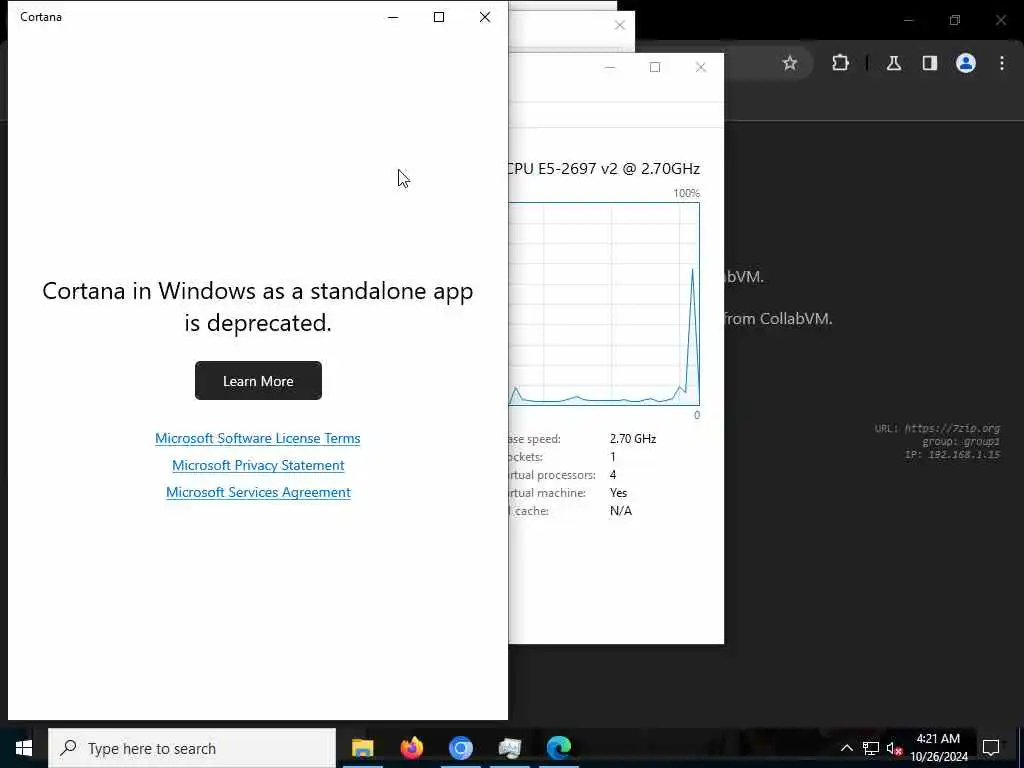Select the N/A cache value
This screenshot has height=768, width=1024.
click(620, 511)
